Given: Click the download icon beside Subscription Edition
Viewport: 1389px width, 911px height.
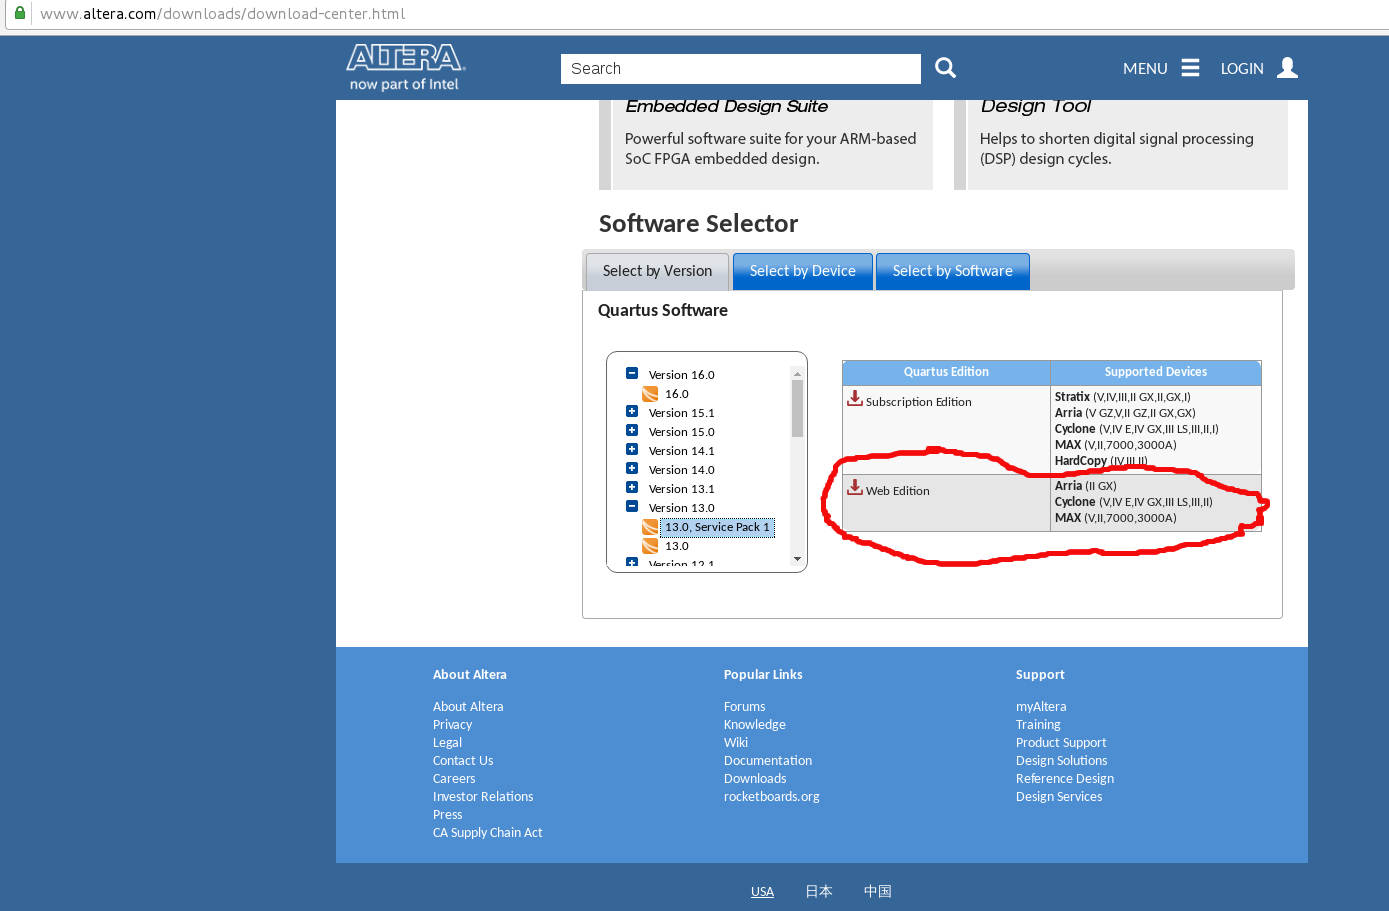Looking at the screenshot, I should pos(855,398).
